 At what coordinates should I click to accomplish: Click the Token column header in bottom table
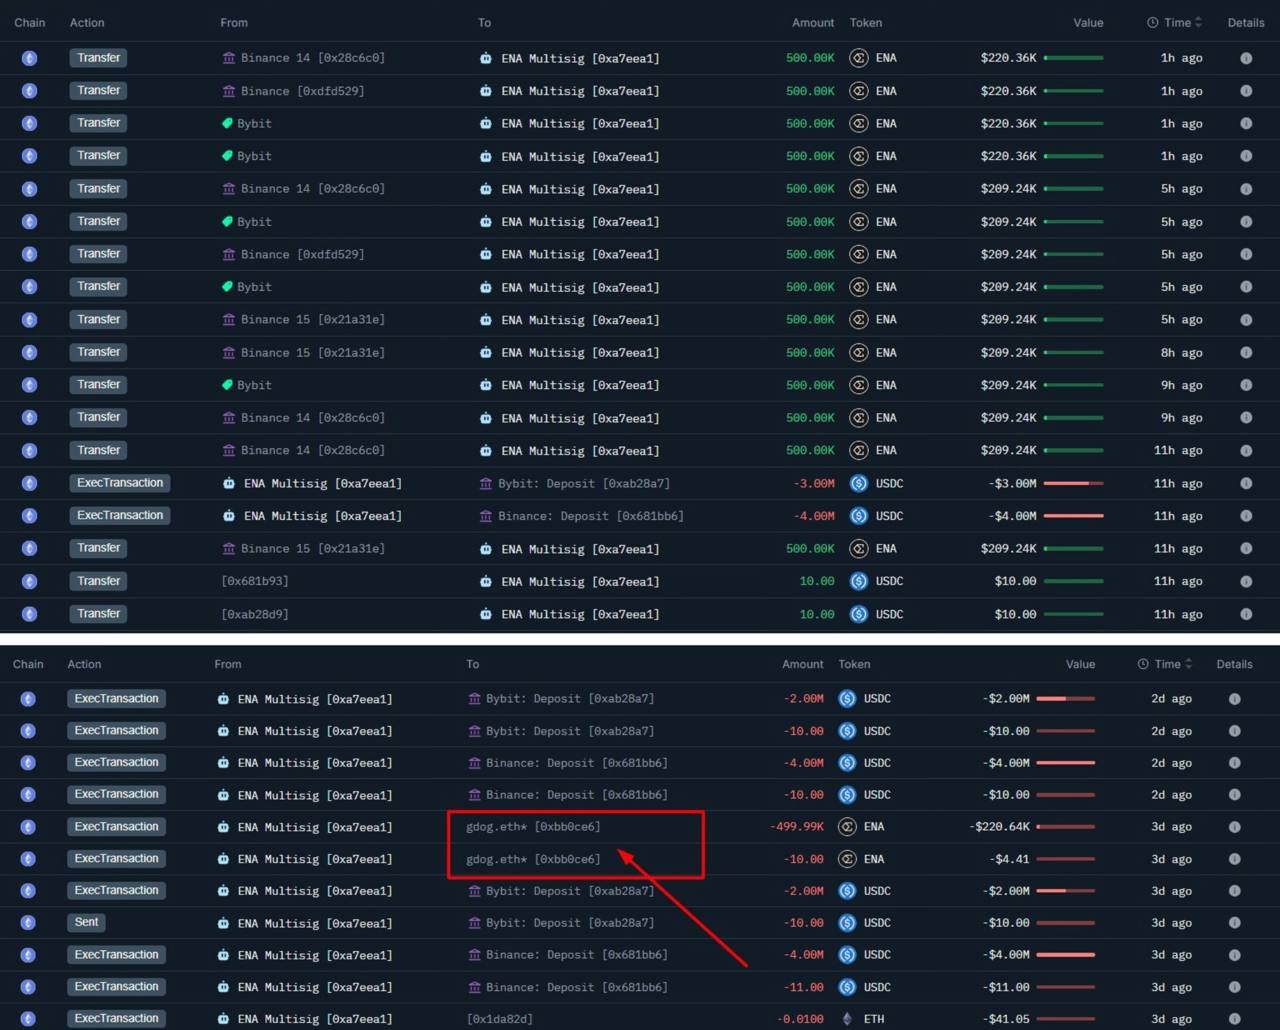[x=854, y=664]
